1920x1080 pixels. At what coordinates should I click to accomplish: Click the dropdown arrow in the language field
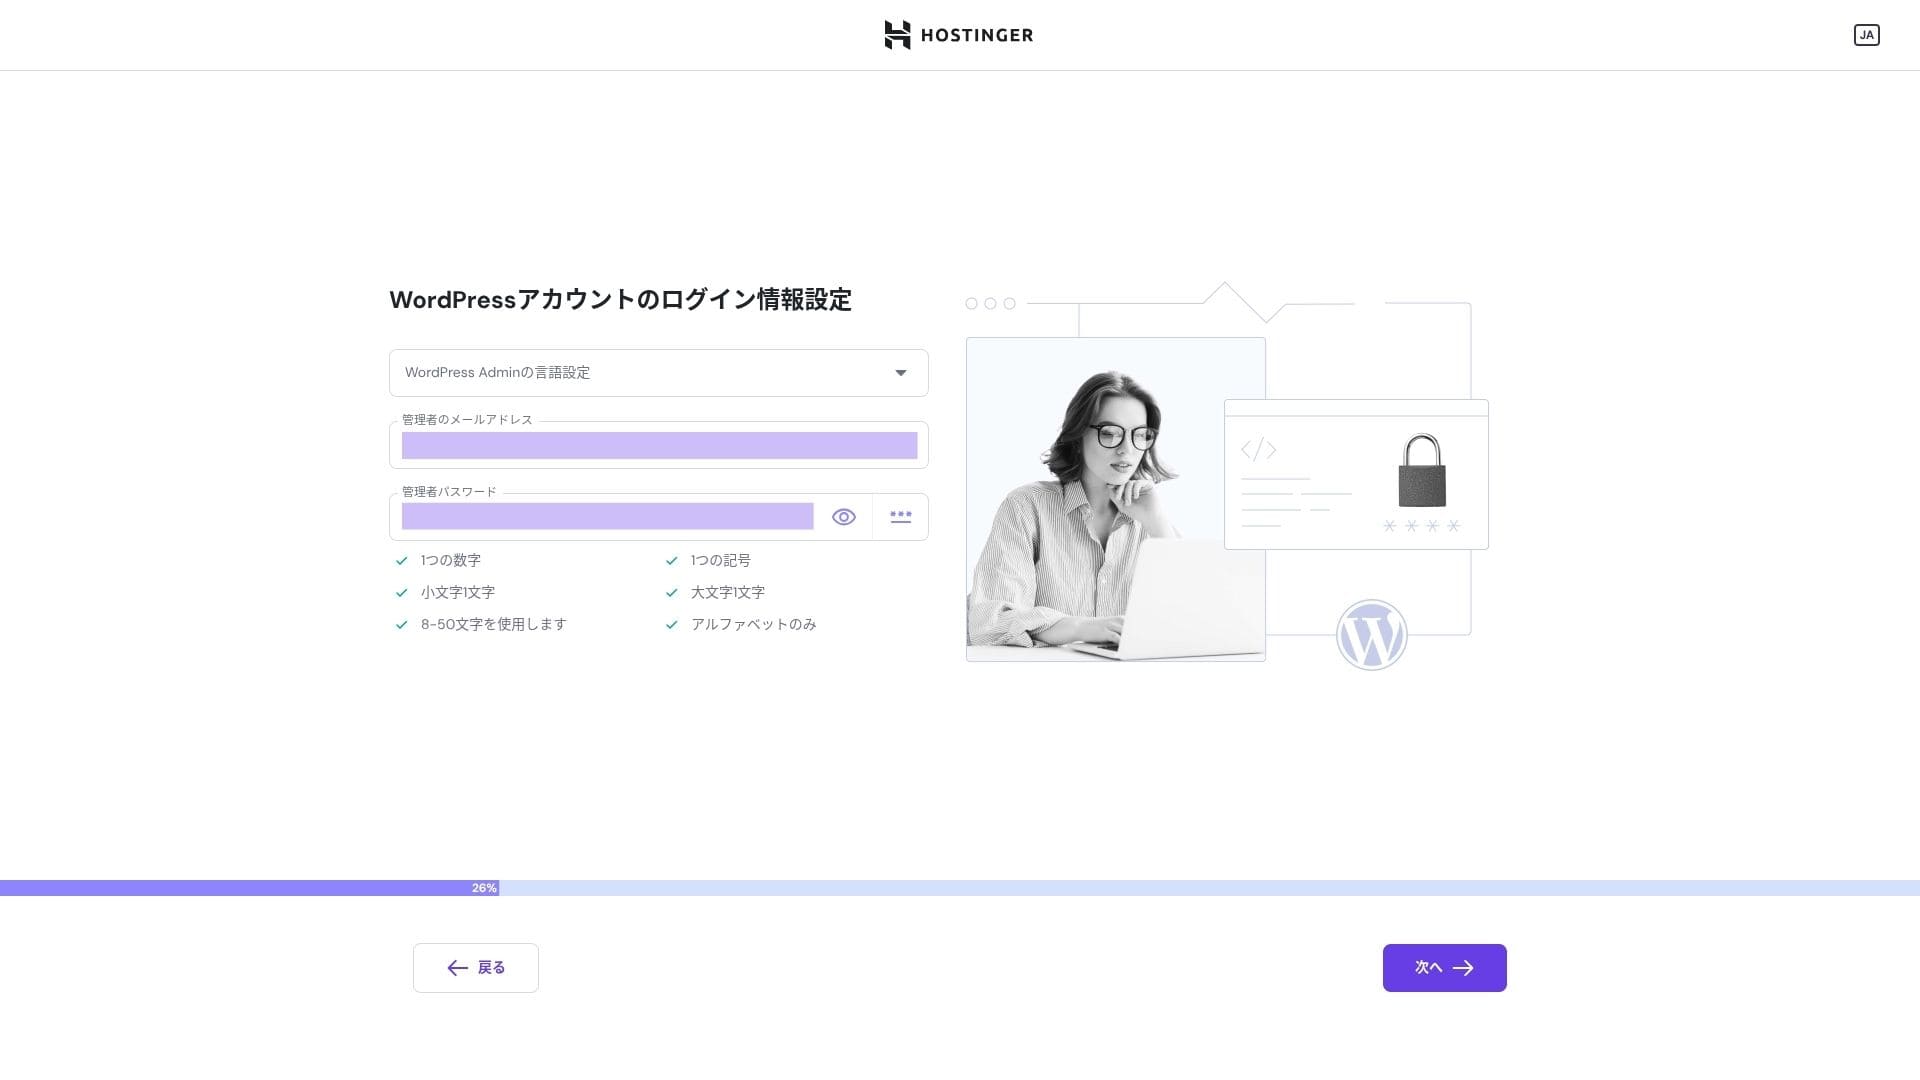click(901, 373)
